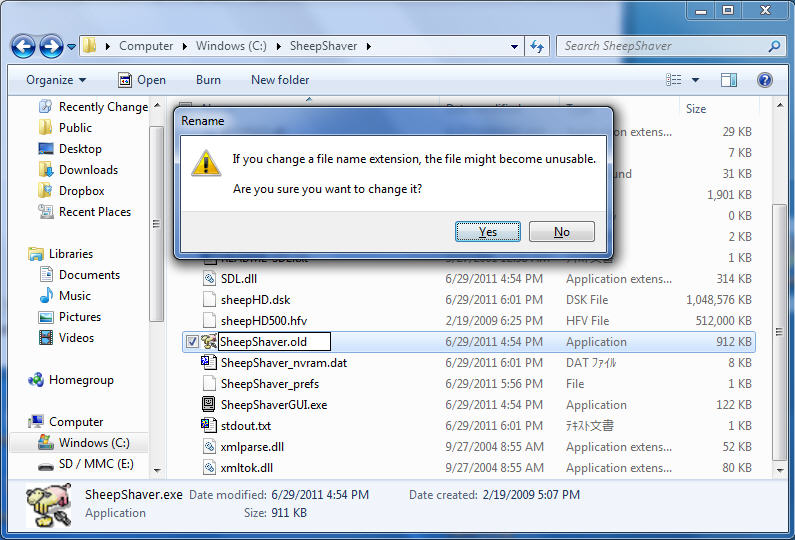Click SheepShaver.old application icon
The image size is (795, 540).
pyautogui.click(x=208, y=341)
